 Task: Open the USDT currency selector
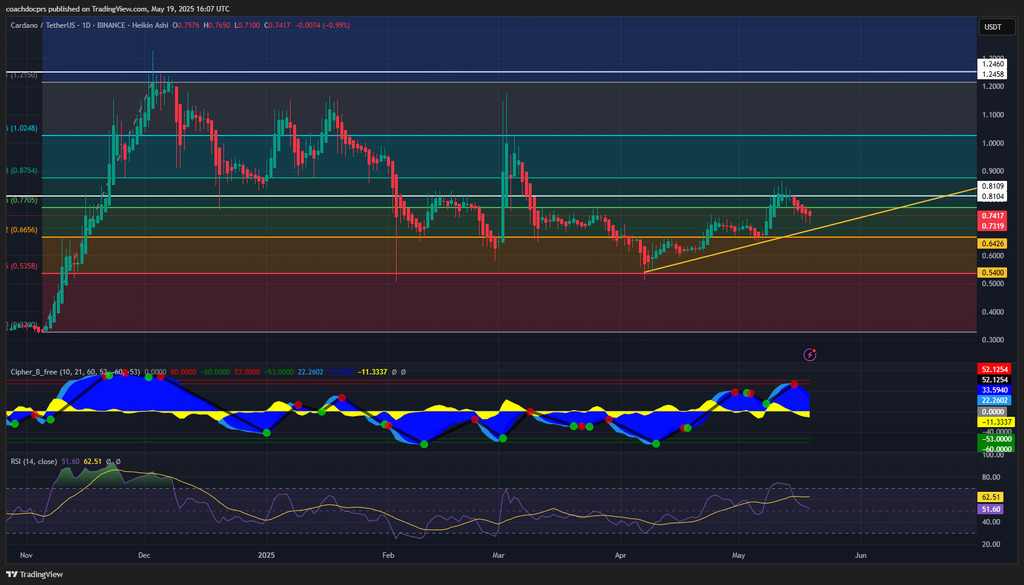993,27
